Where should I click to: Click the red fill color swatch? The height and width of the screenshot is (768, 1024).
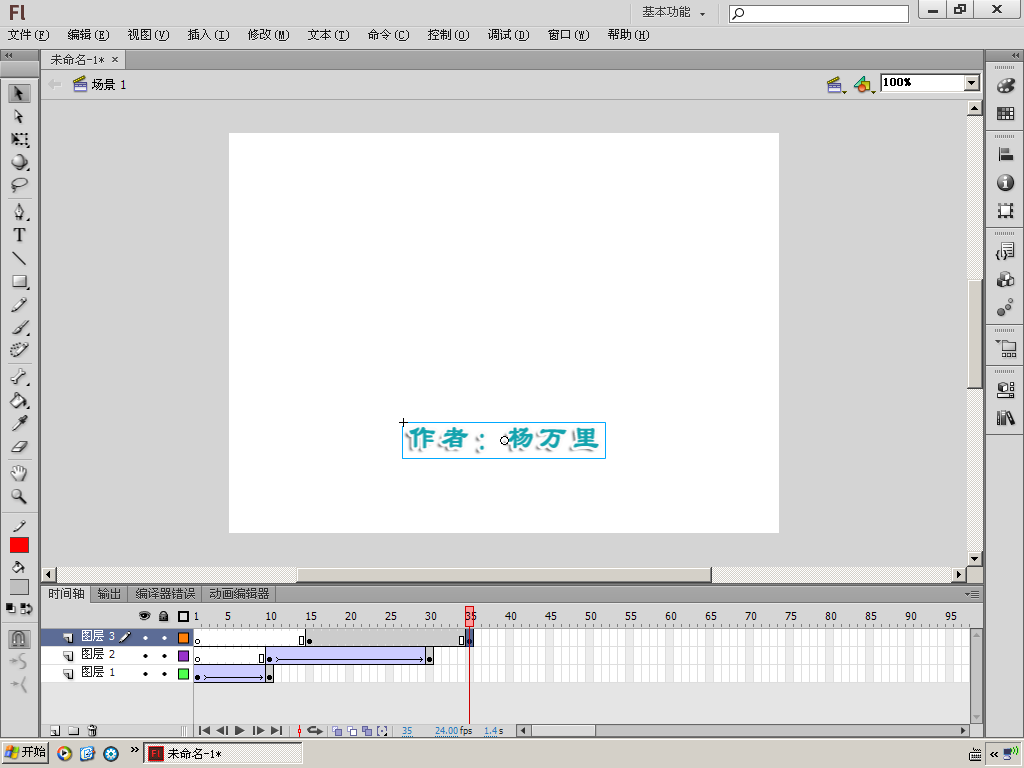19,545
